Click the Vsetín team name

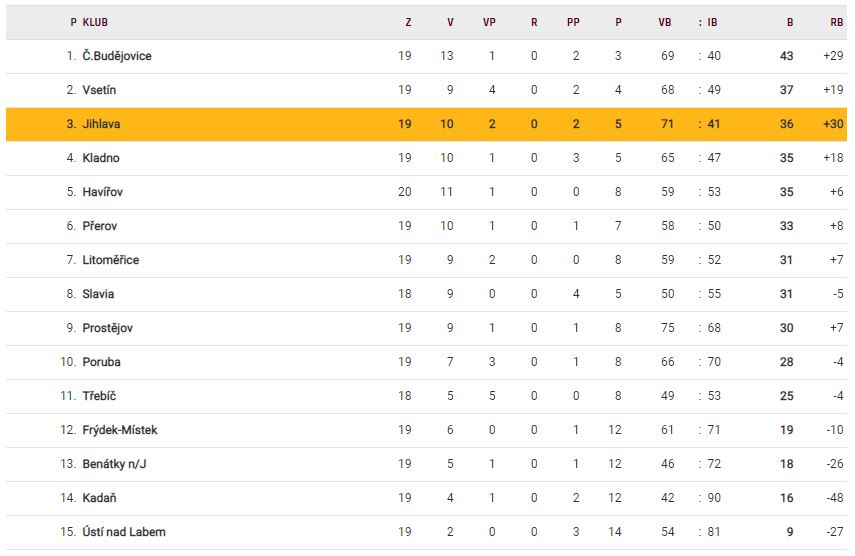click(x=99, y=90)
